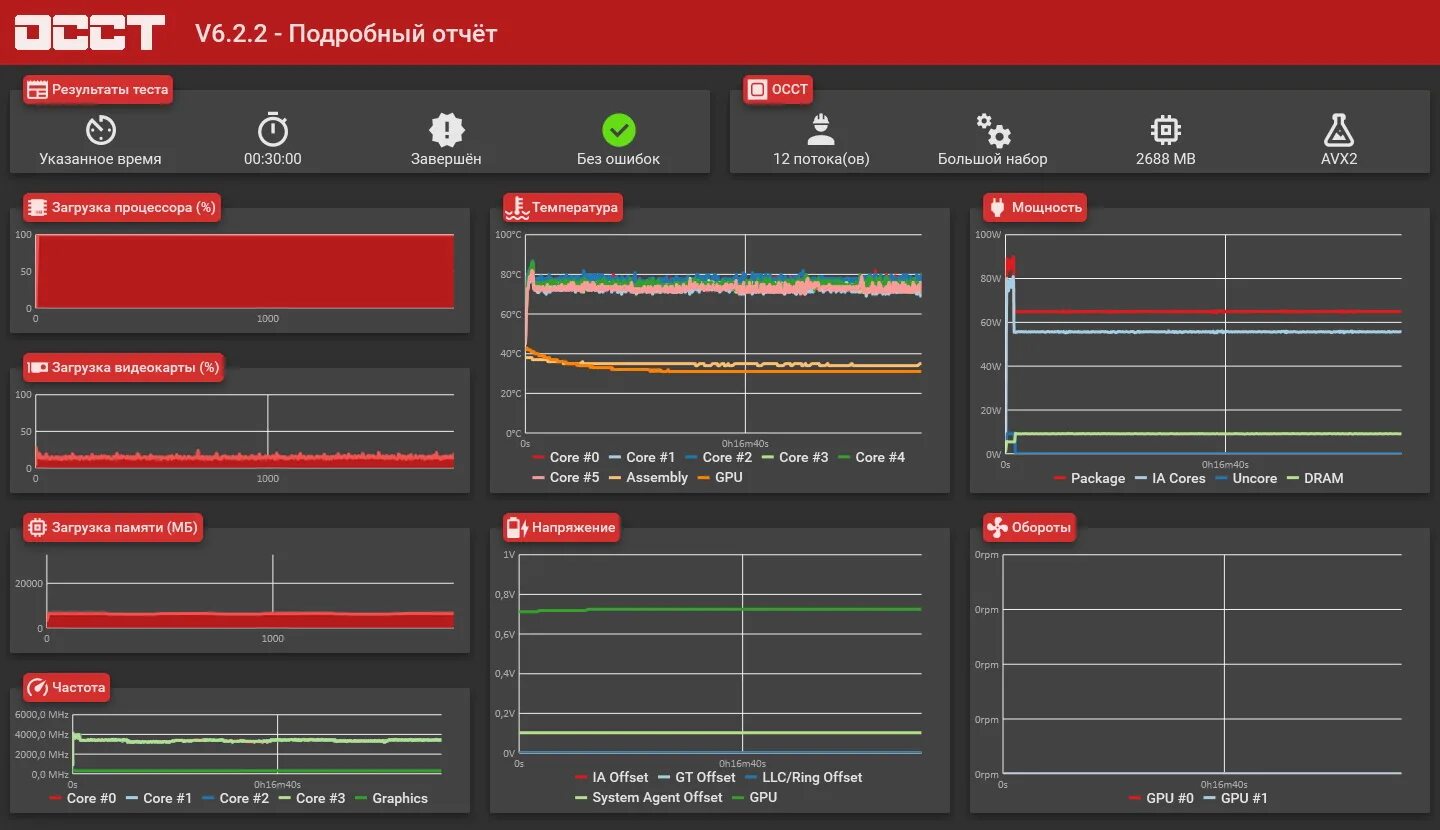
Task: Click the specified-time gauge icon
Action: click(100, 130)
